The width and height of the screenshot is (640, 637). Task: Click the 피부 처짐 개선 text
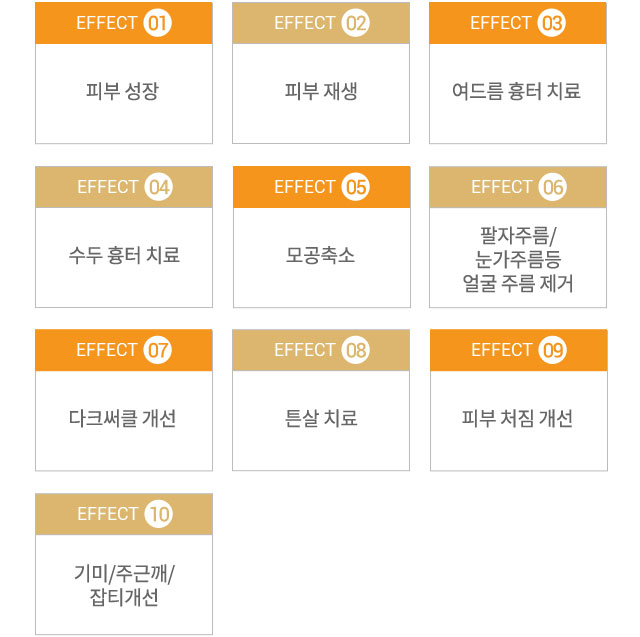point(518,418)
